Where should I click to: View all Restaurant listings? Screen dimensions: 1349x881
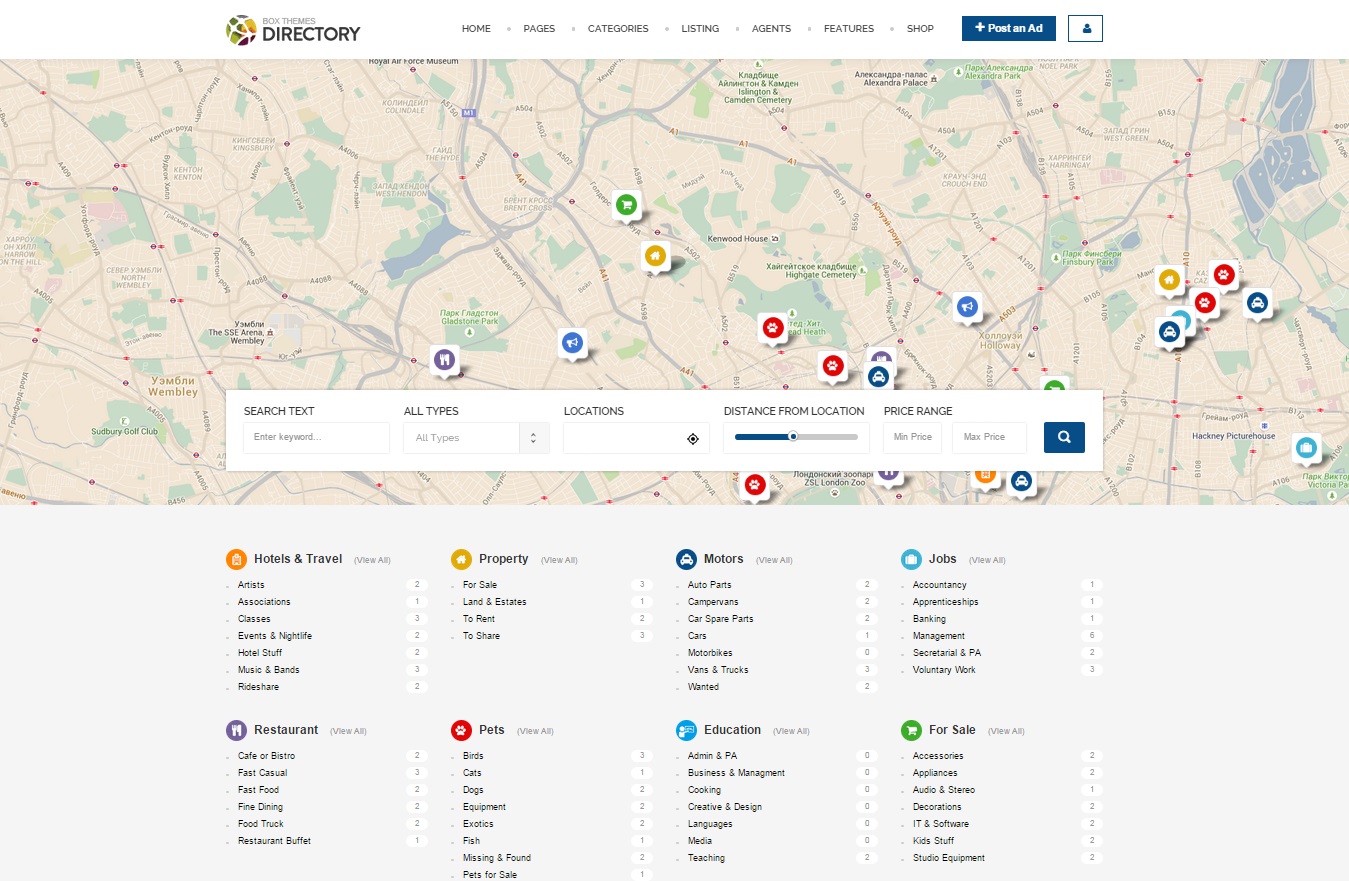point(348,731)
